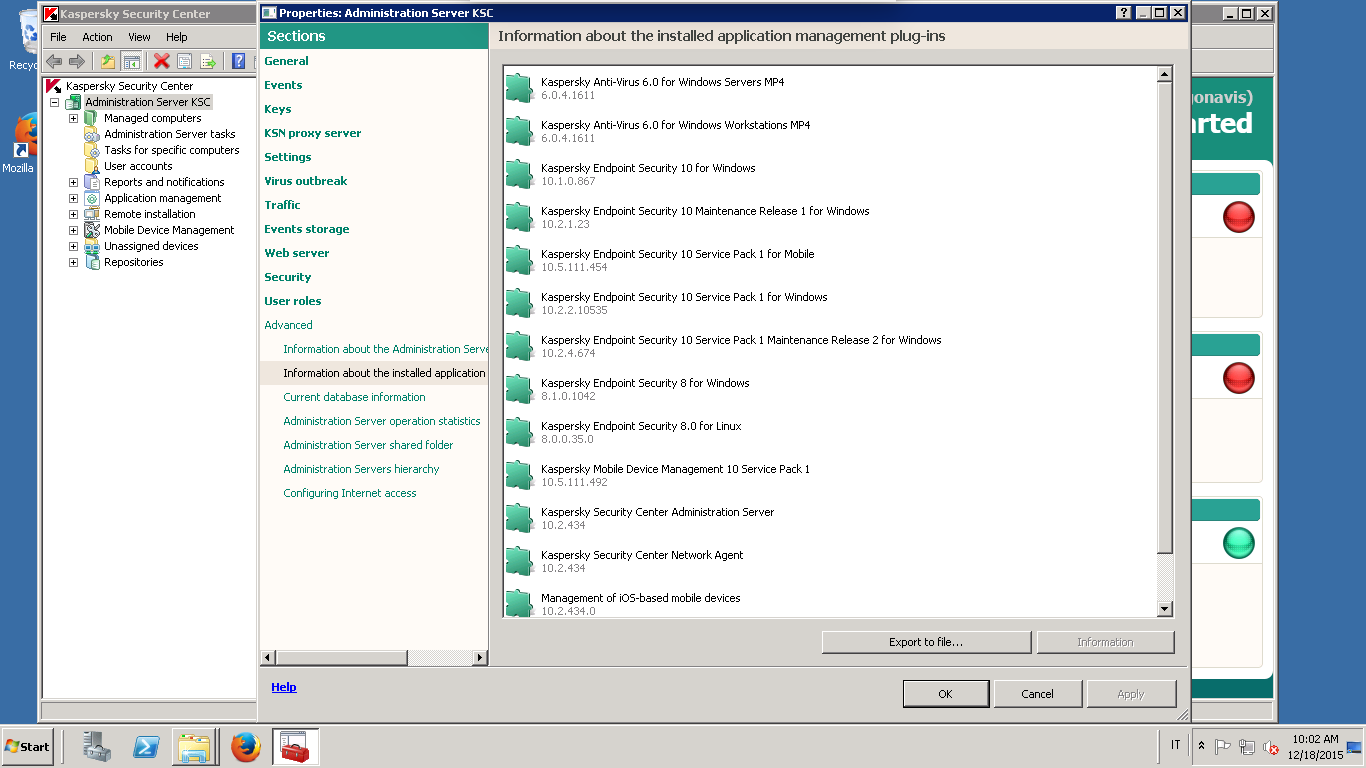Viewport: 1366px width, 768px height.
Task: Select User accounts in the console tree
Action: pos(138,166)
